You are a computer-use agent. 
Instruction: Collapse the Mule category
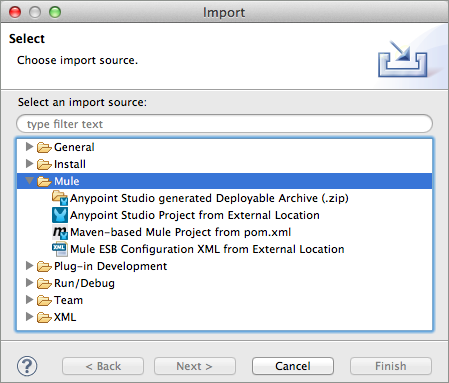(x=29, y=181)
